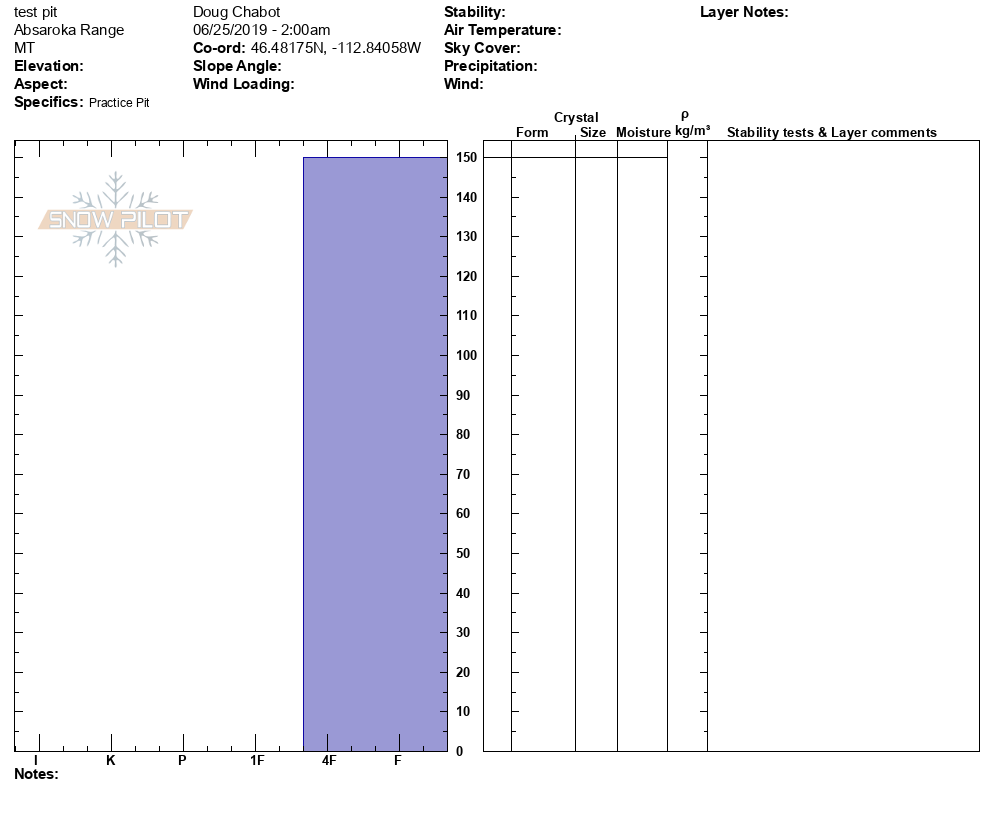The image size is (994, 840).
Task: Click the Slope Angle field label
Action: [x=237, y=66]
